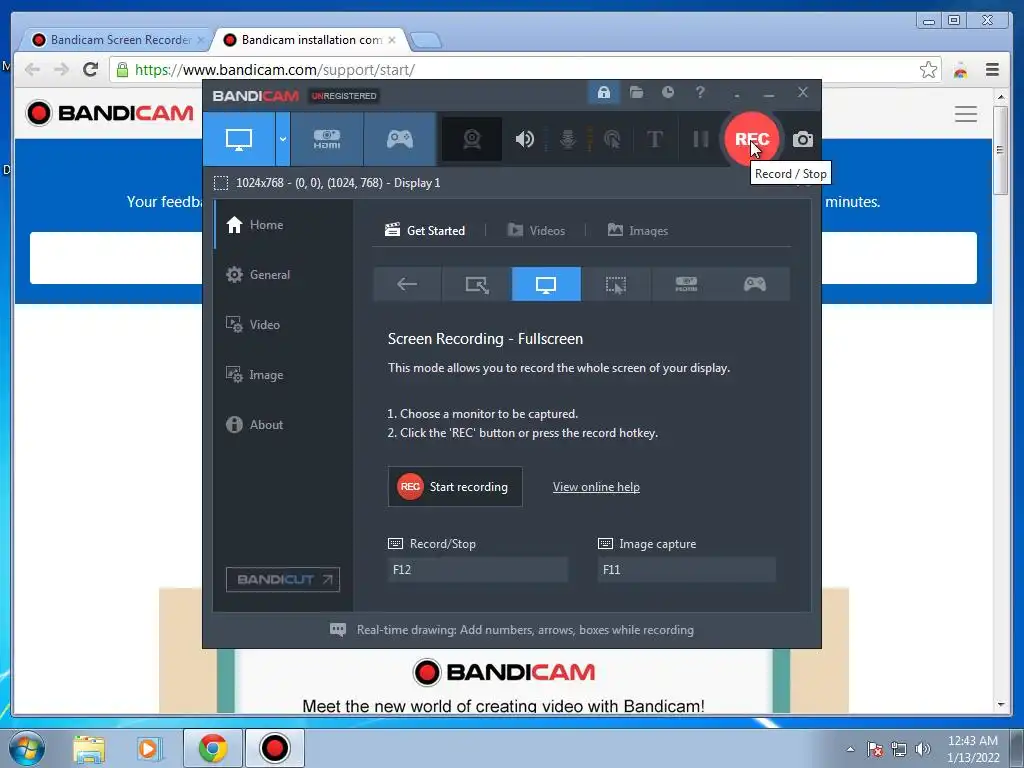Click the UNREGISTERED badge
This screenshot has width=1024, height=768.
pos(344,96)
